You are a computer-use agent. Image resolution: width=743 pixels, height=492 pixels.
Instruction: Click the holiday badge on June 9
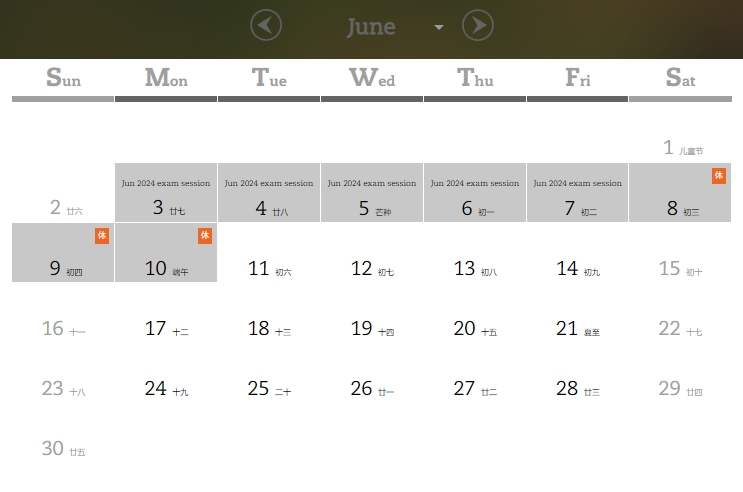102,235
